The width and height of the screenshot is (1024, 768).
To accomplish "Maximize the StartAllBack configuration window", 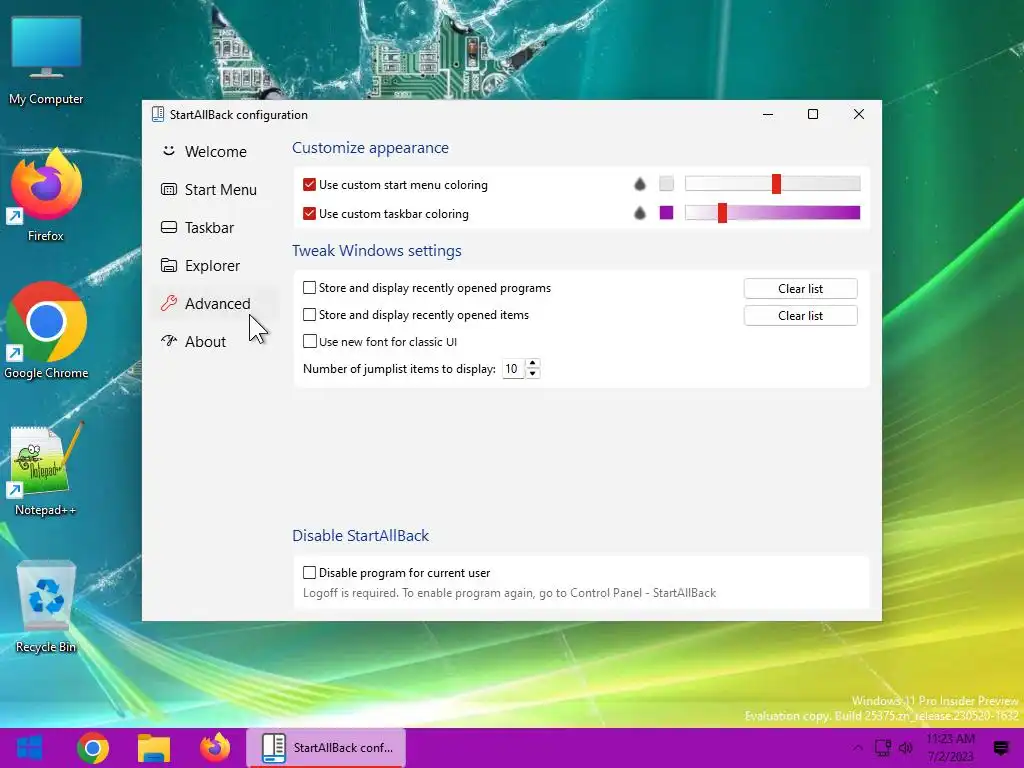I will 813,114.
